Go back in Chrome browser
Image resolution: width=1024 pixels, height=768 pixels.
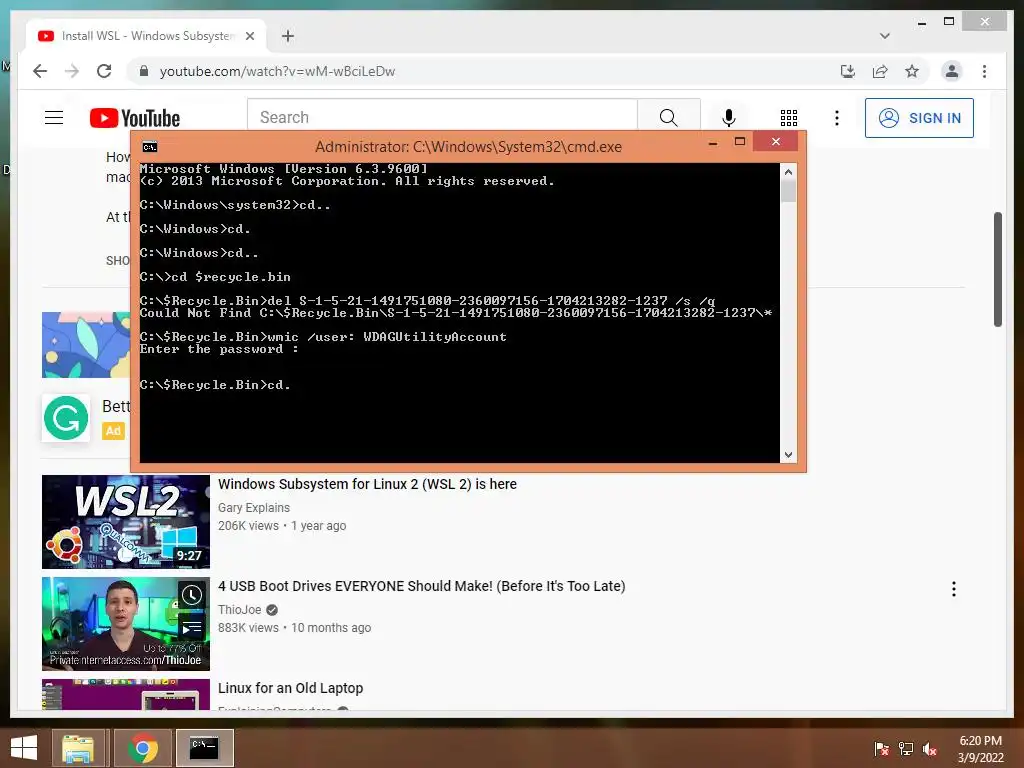[40, 71]
